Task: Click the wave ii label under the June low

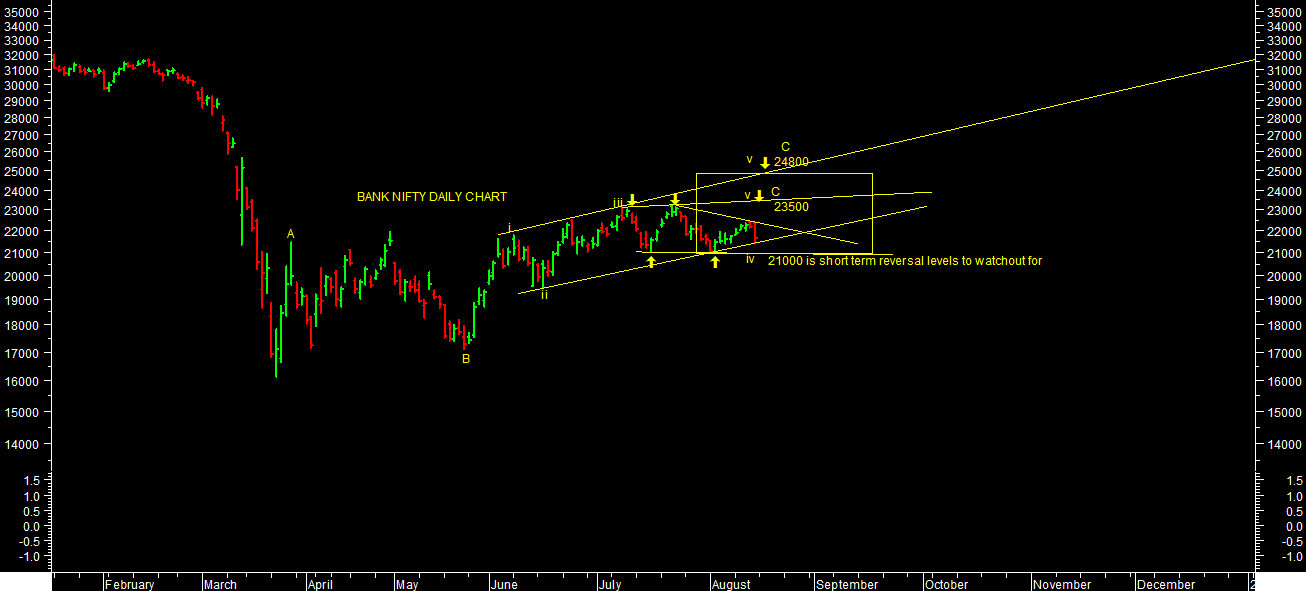Action: point(544,295)
